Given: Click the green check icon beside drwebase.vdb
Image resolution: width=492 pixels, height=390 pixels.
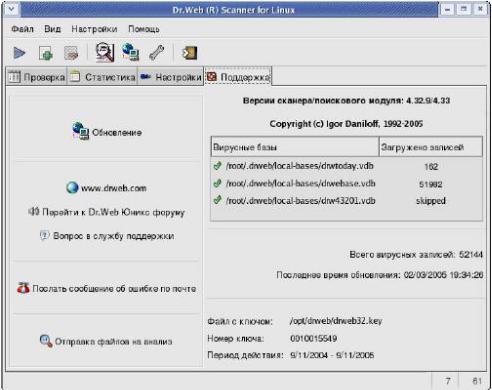Looking at the screenshot, I should 218,183.
